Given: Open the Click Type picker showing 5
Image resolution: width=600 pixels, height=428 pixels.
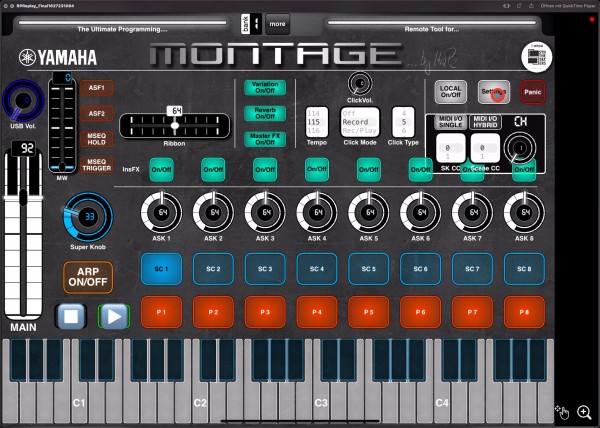Looking at the screenshot, I should pos(403,122).
